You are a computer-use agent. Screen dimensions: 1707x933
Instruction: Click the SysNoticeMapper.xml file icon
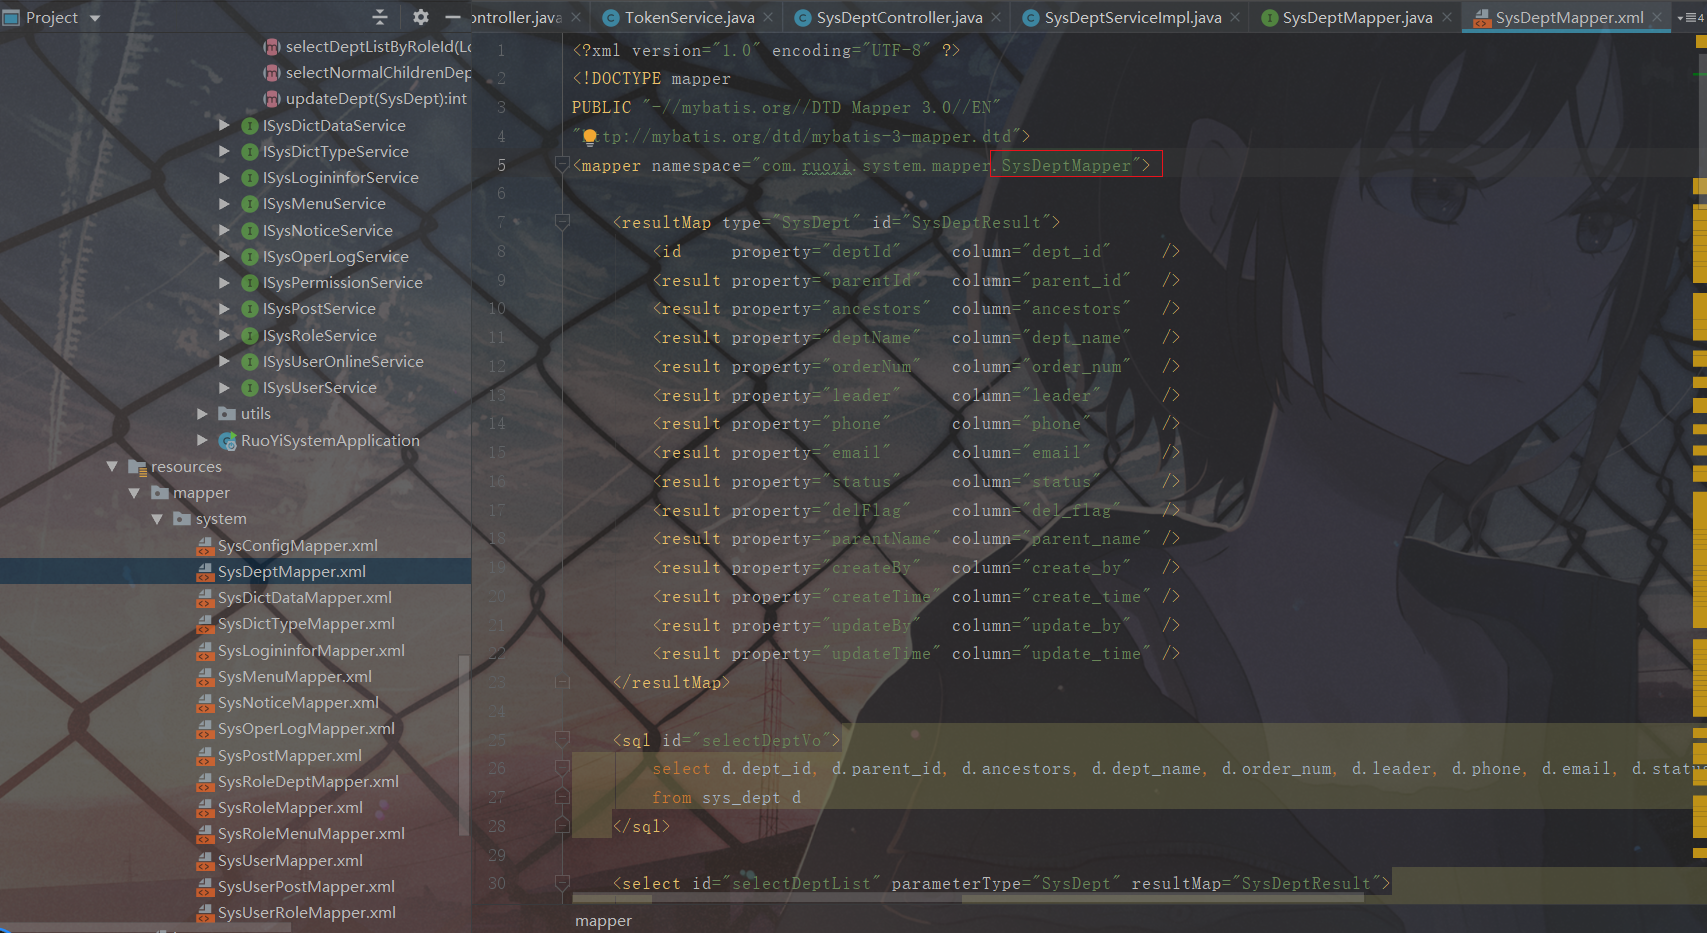(205, 703)
